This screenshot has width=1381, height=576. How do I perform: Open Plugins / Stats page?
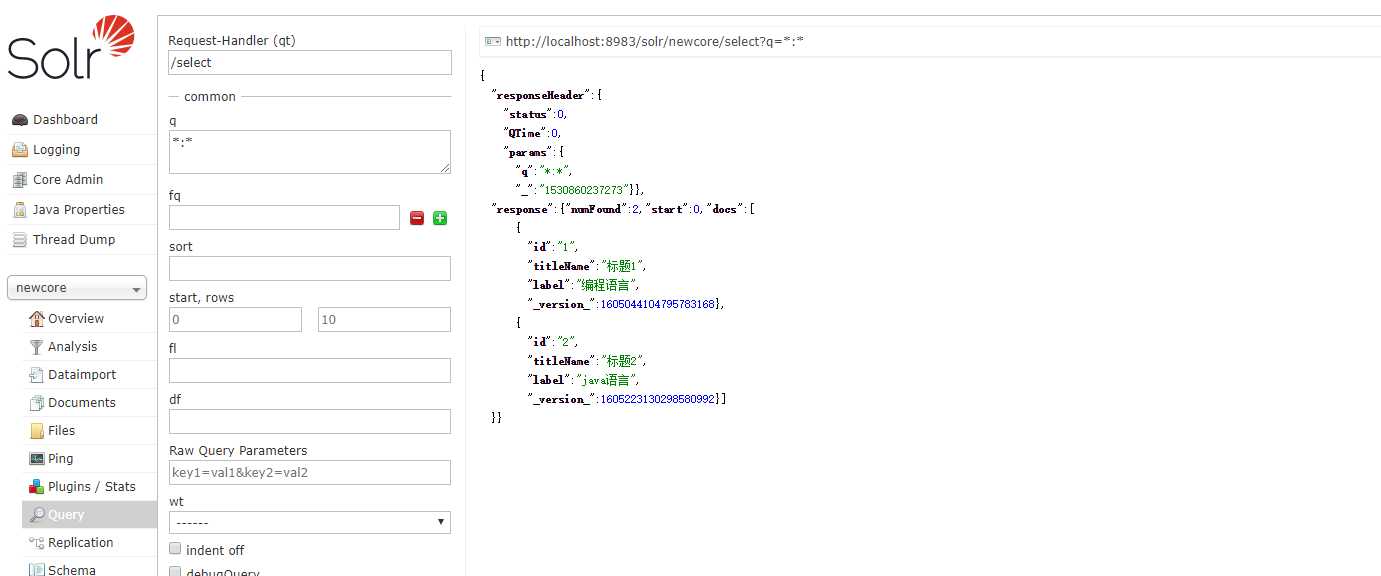point(92,487)
